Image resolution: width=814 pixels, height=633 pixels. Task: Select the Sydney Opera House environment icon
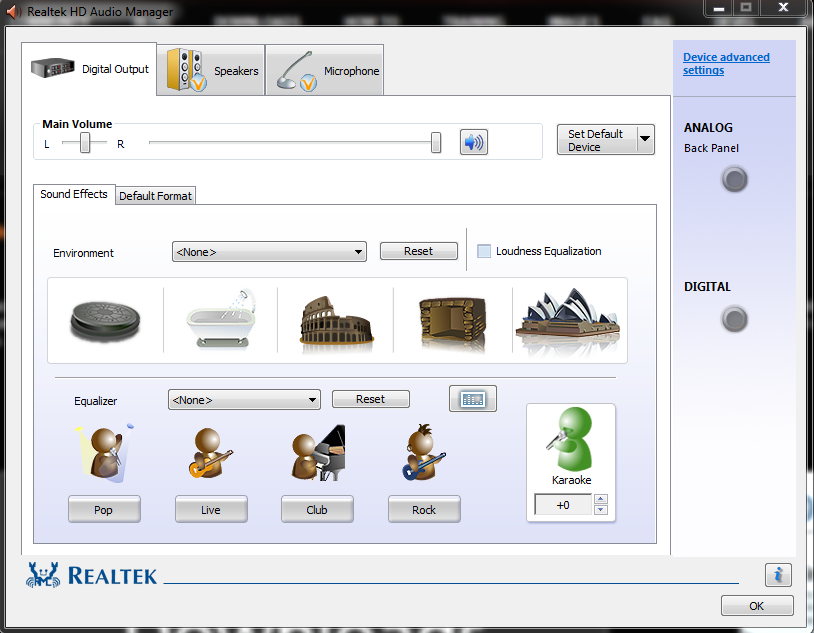[x=567, y=320]
